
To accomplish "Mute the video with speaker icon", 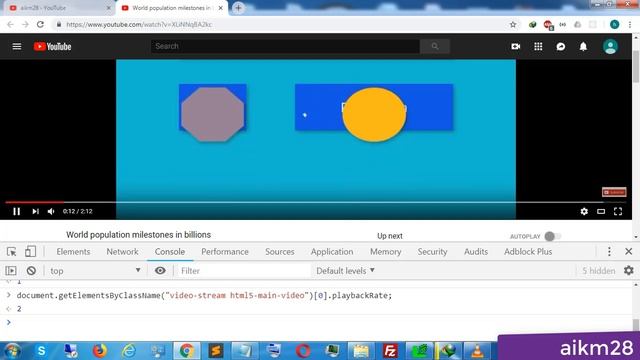I will [x=51, y=211].
